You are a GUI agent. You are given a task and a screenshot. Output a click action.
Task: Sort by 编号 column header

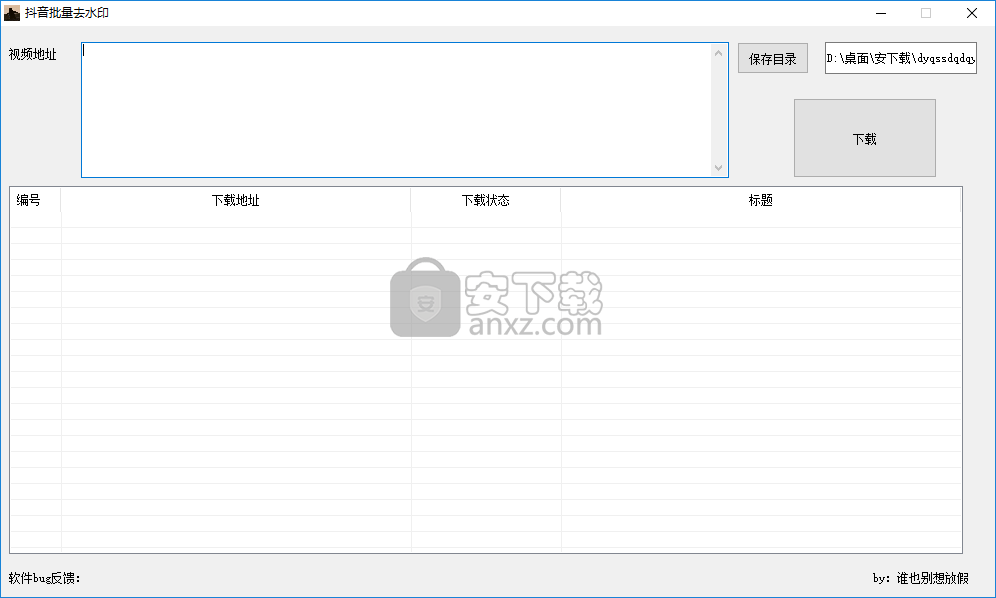(x=35, y=200)
